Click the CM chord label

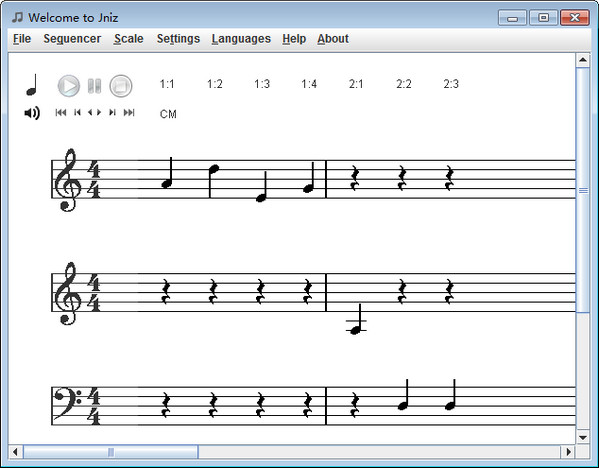pyautogui.click(x=168, y=114)
